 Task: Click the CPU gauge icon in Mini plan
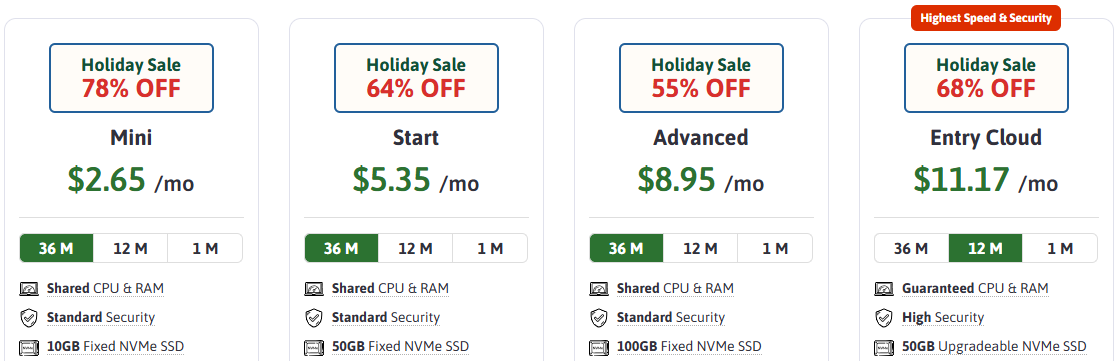pos(28,289)
